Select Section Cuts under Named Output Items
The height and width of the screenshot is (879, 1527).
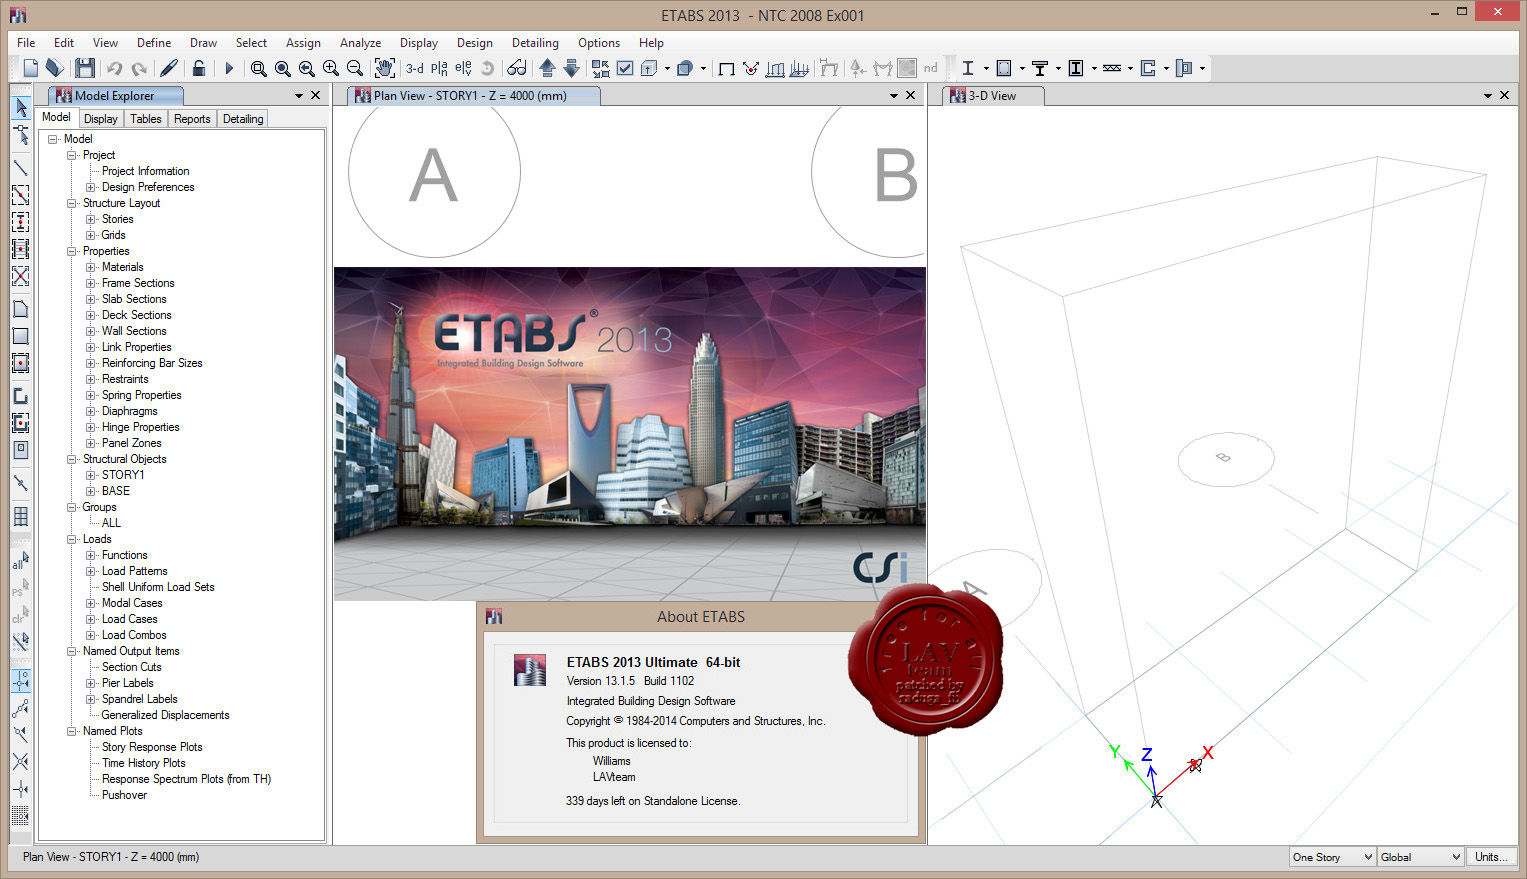click(131, 667)
